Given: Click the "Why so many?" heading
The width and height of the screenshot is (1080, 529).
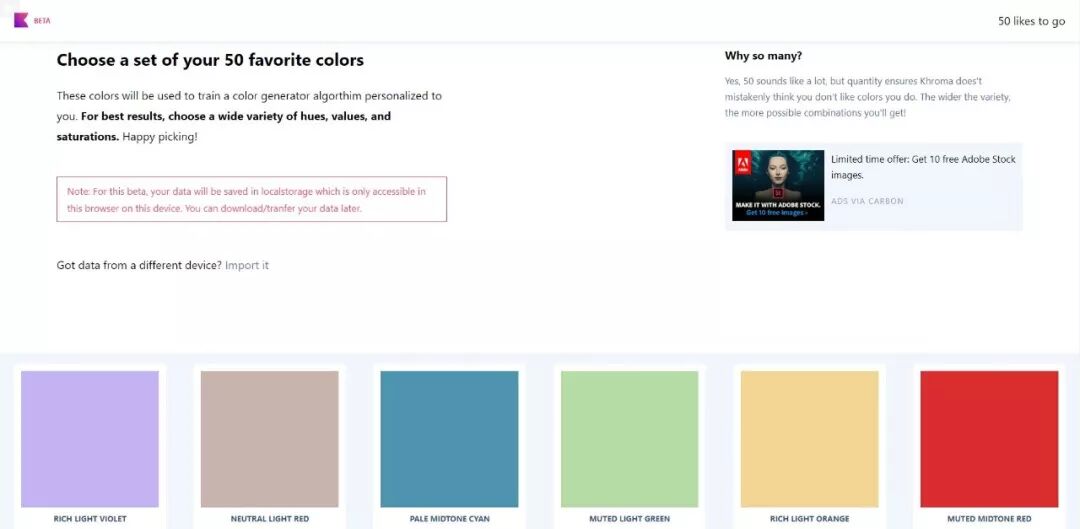Looking at the screenshot, I should pyautogui.click(x=763, y=56).
